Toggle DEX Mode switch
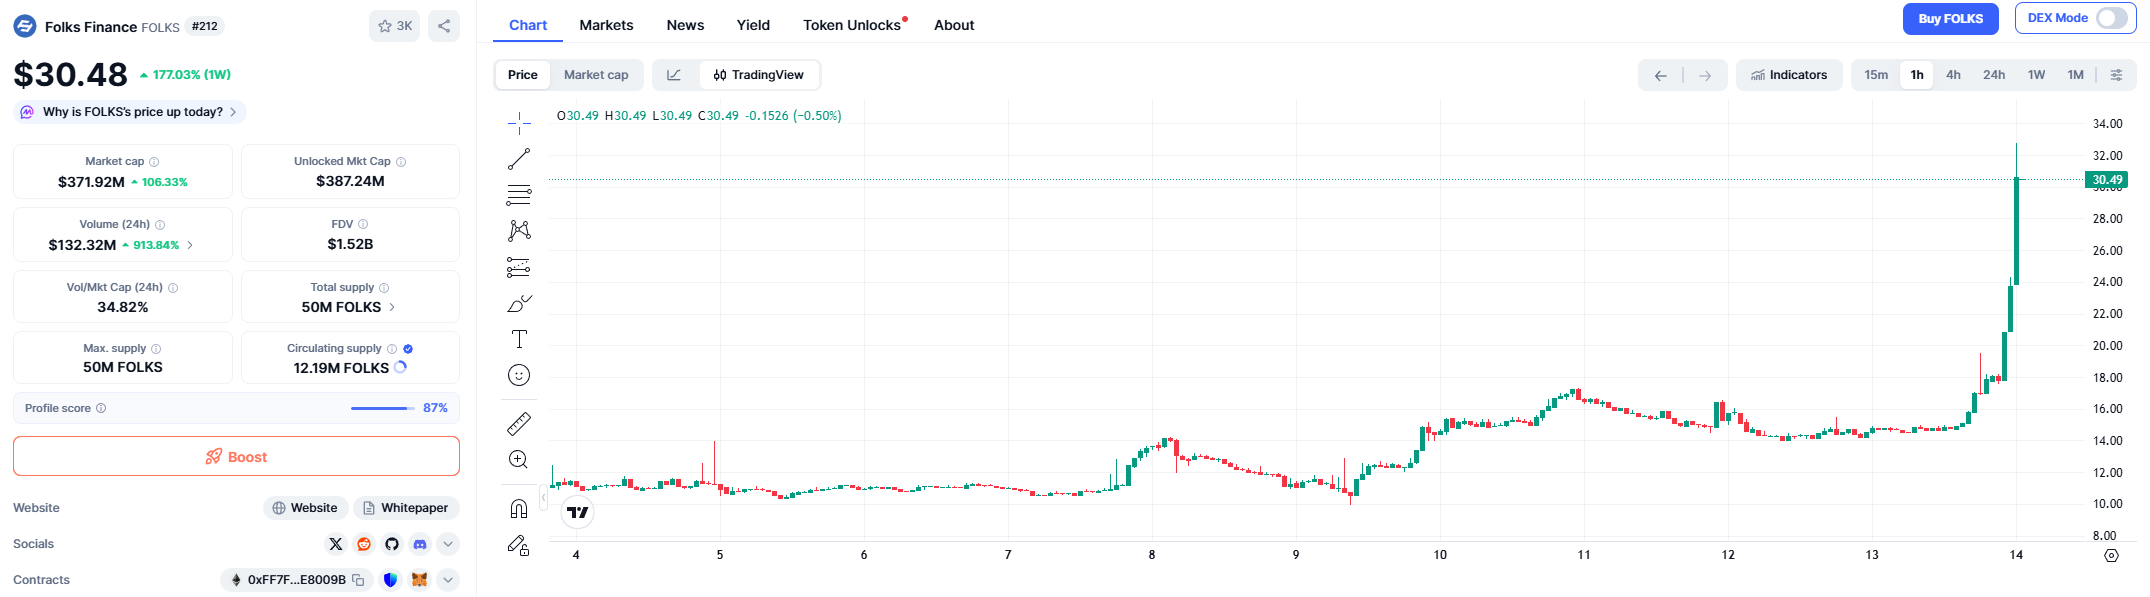 [2110, 18]
